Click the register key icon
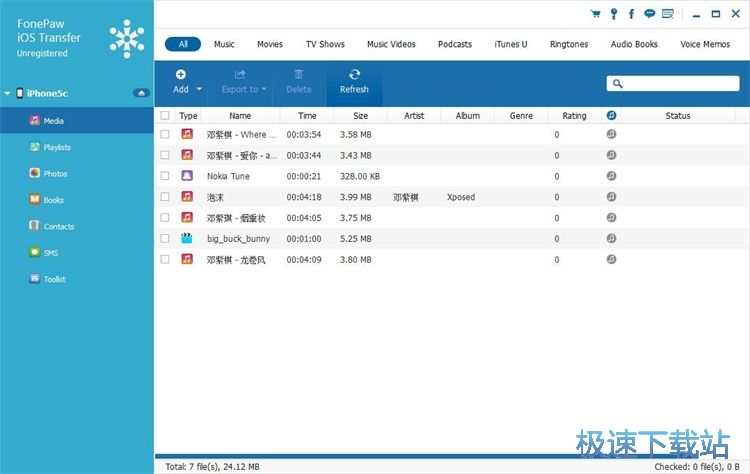 pos(614,14)
